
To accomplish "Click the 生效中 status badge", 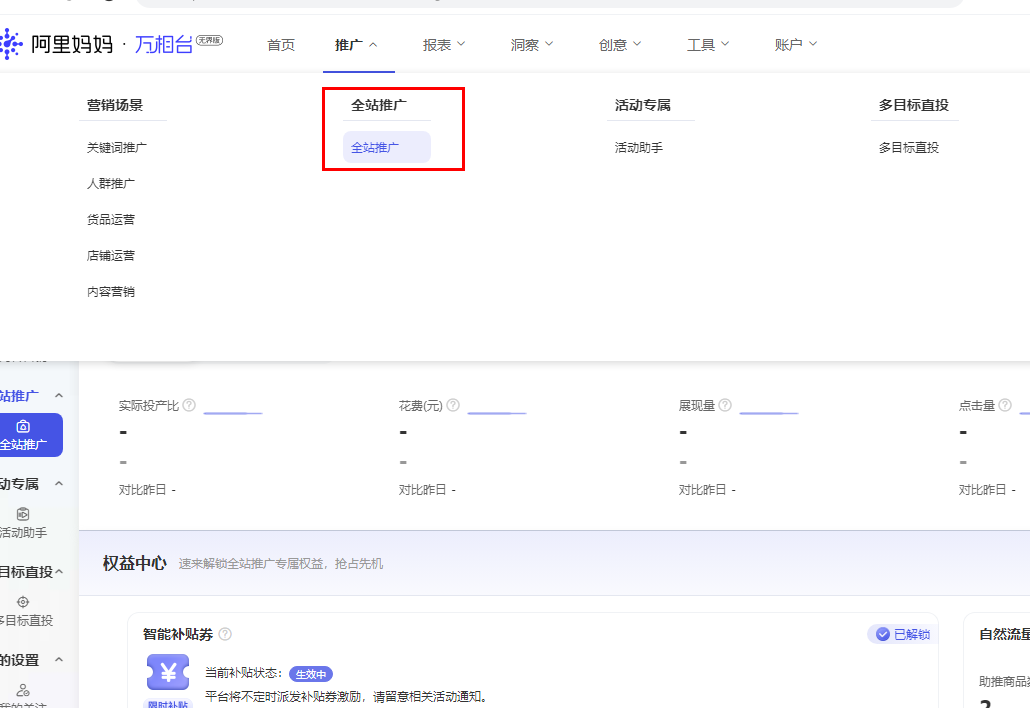I will coord(310,674).
